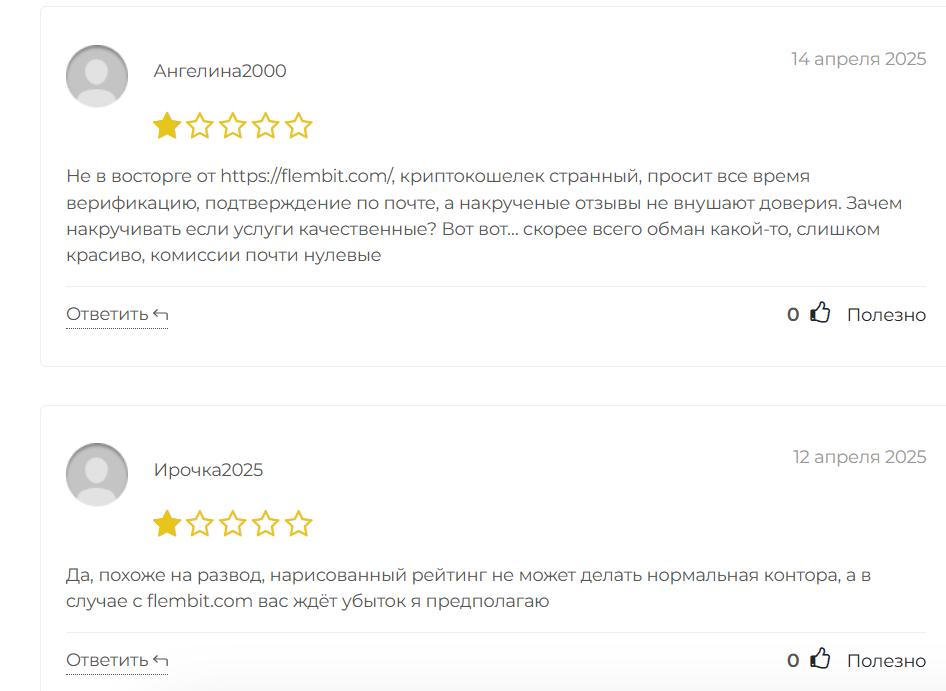This screenshot has width=946, height=691.
Task: Click the first star in Ангелина2000's rating
Action: point(167,126)
